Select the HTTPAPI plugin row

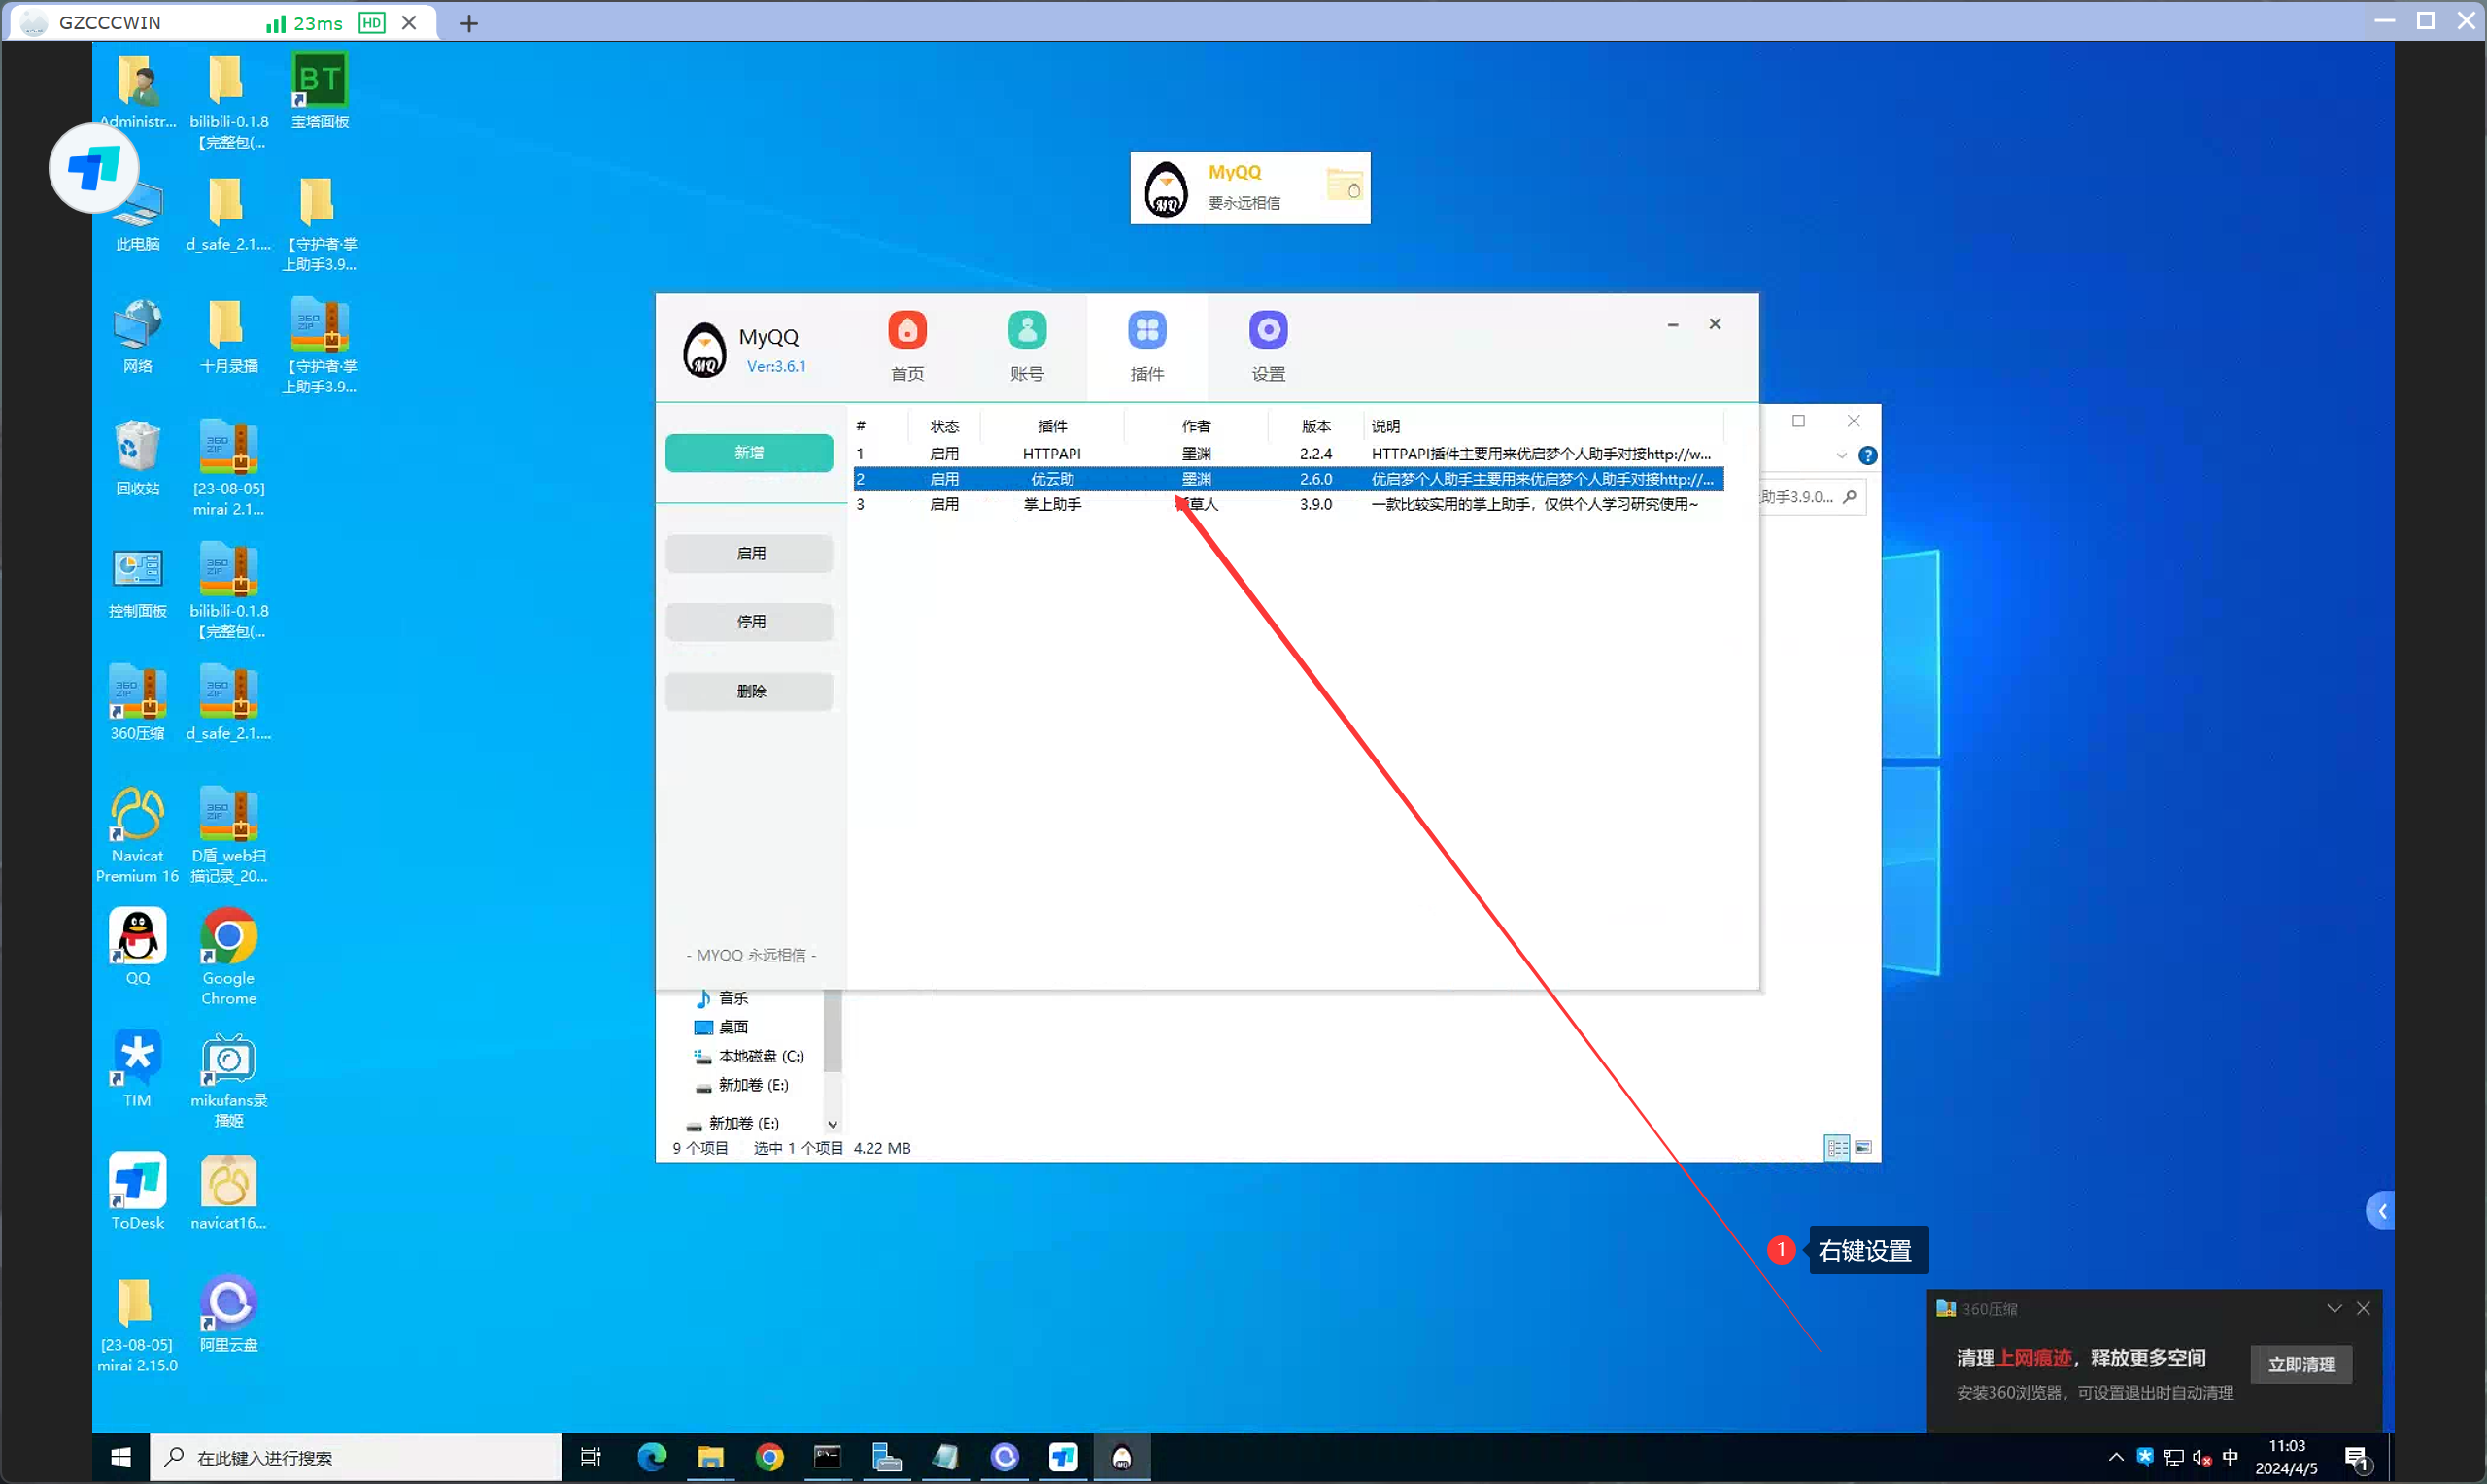(1288, 454)
